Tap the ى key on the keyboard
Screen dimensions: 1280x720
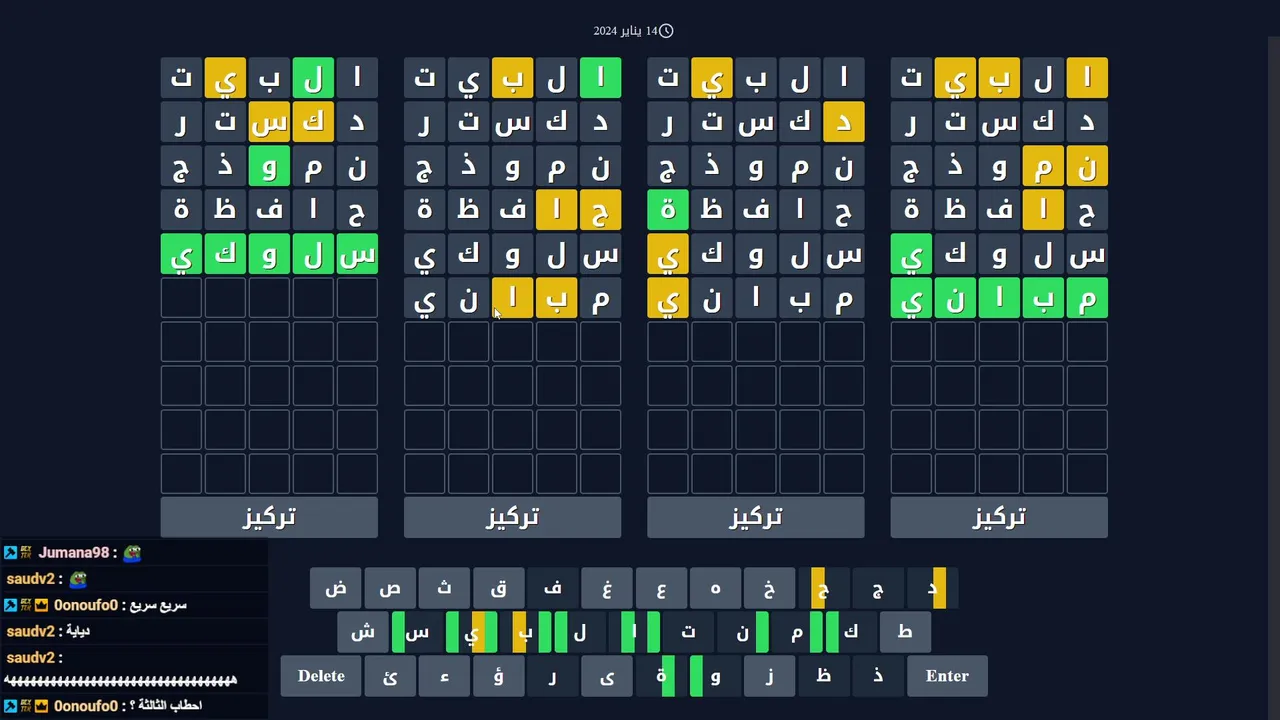click(607, 676)
